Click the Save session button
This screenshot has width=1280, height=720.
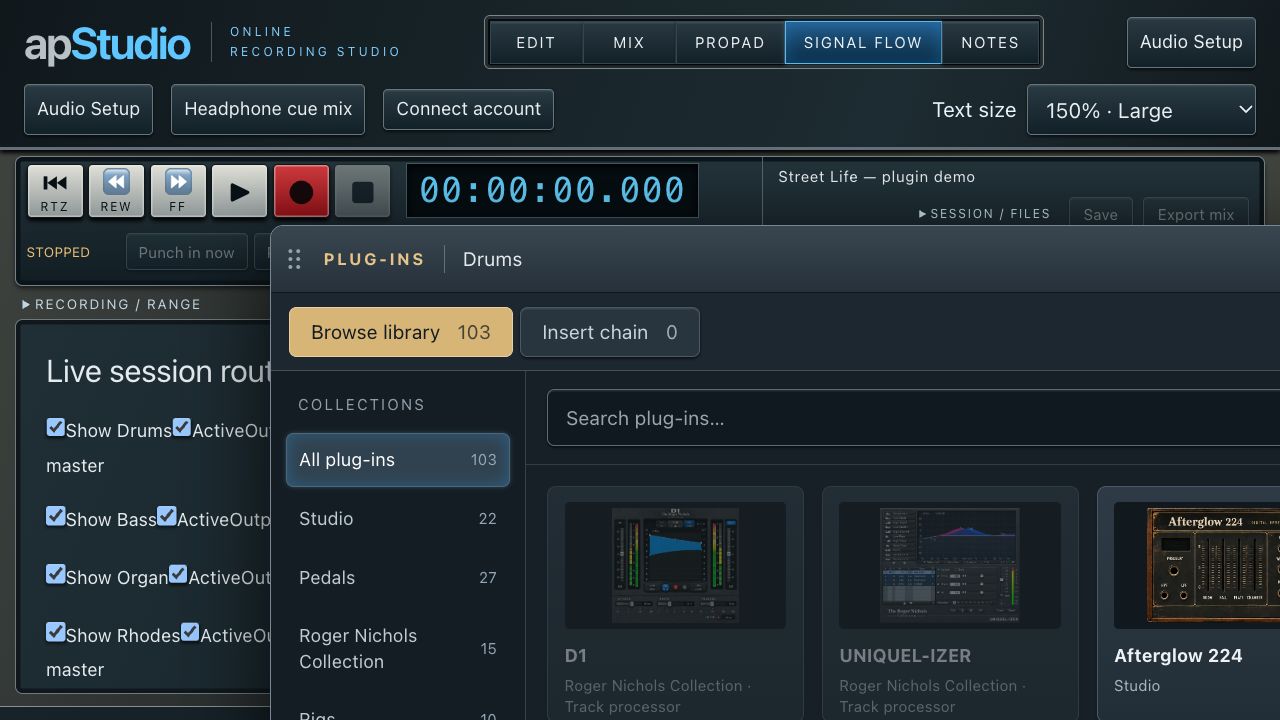(x=1101, y=214)
